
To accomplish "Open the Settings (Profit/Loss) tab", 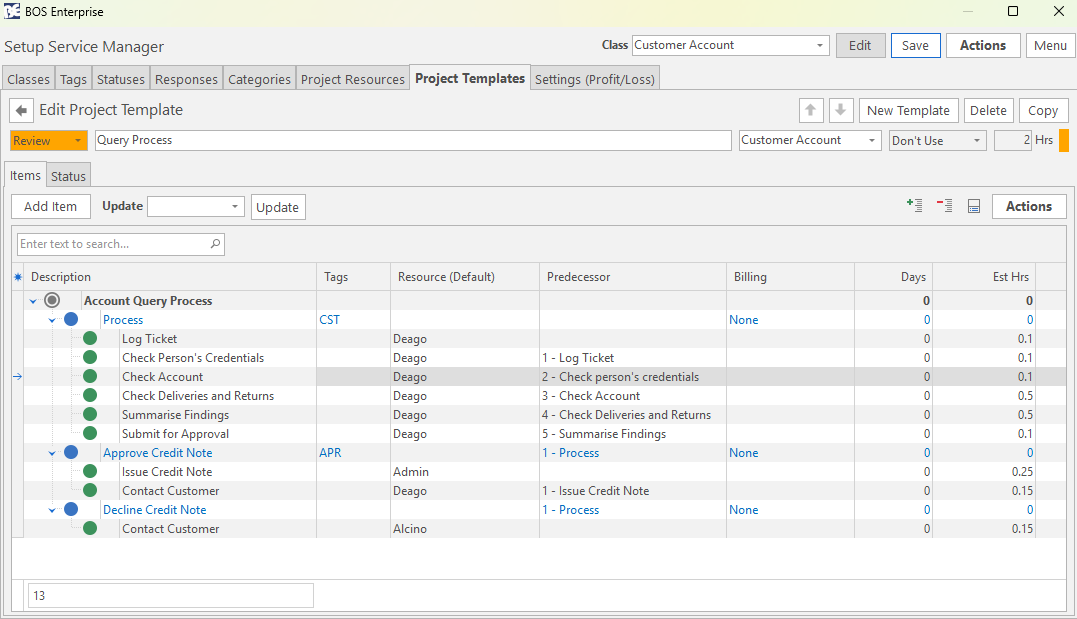I will click(x=595, y=79).
